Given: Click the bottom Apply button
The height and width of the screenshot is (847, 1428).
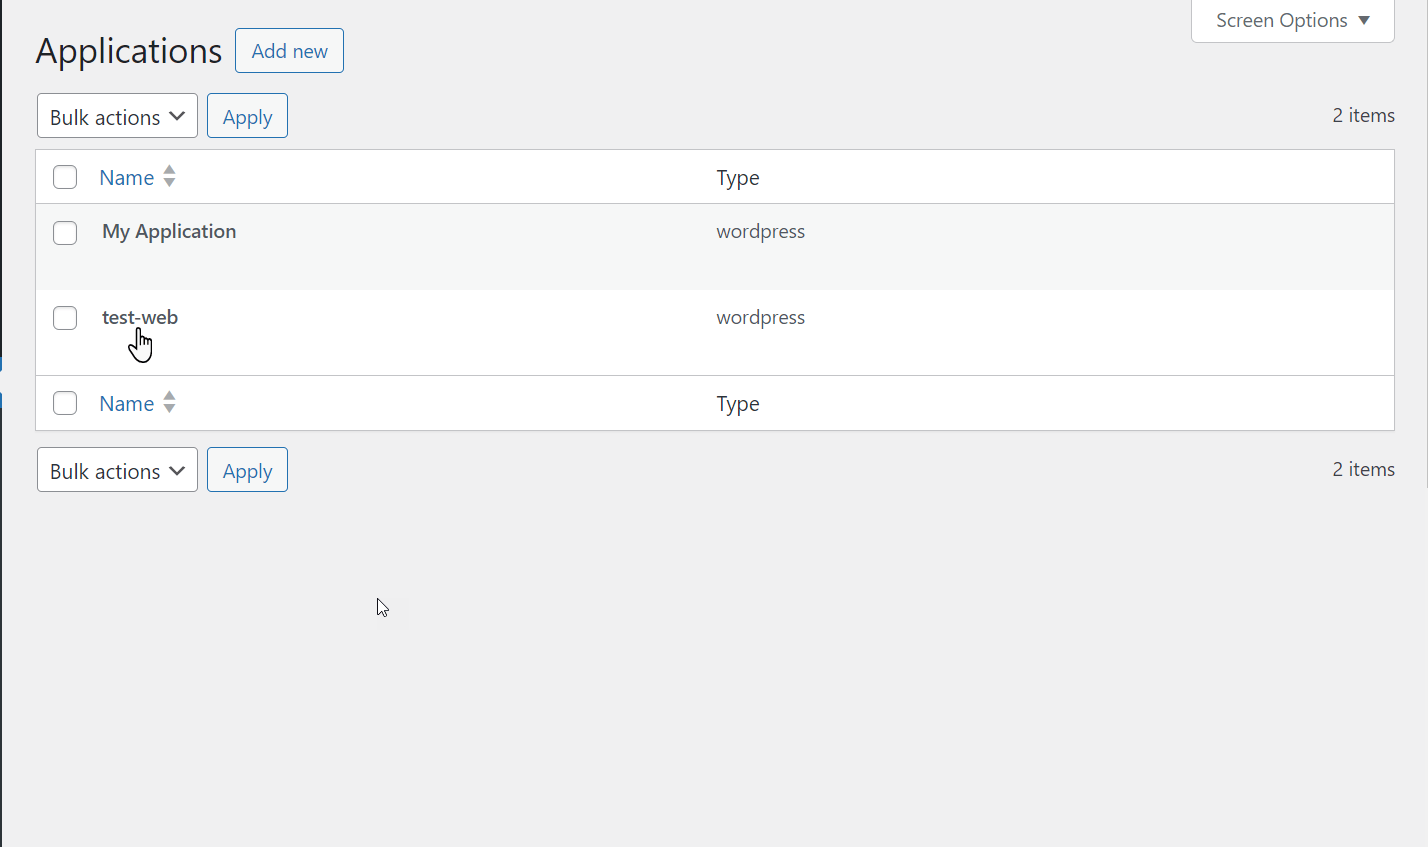Looking at the screenshot, I should pos(247,470).
